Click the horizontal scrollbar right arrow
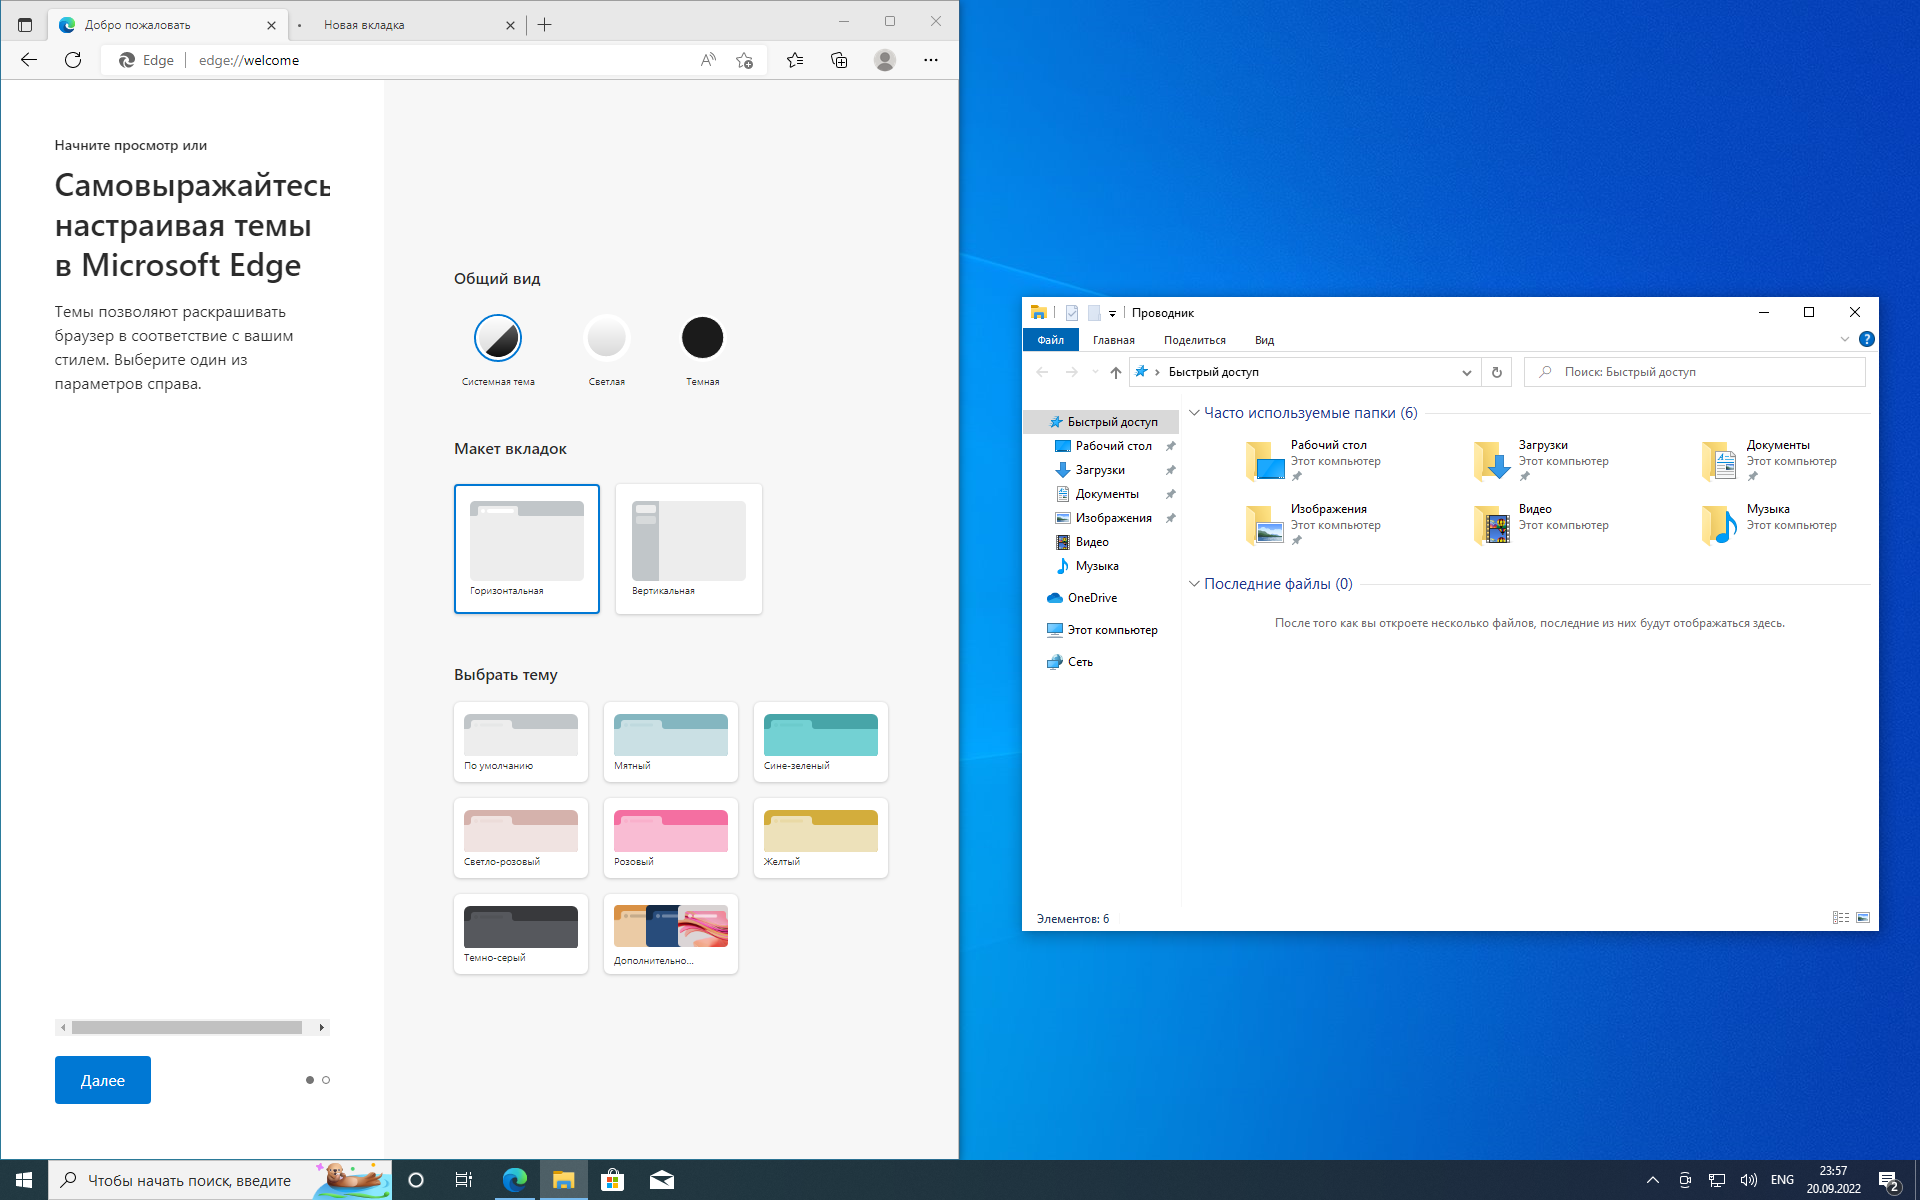1920x1200 pixels. pos(321,1027)
